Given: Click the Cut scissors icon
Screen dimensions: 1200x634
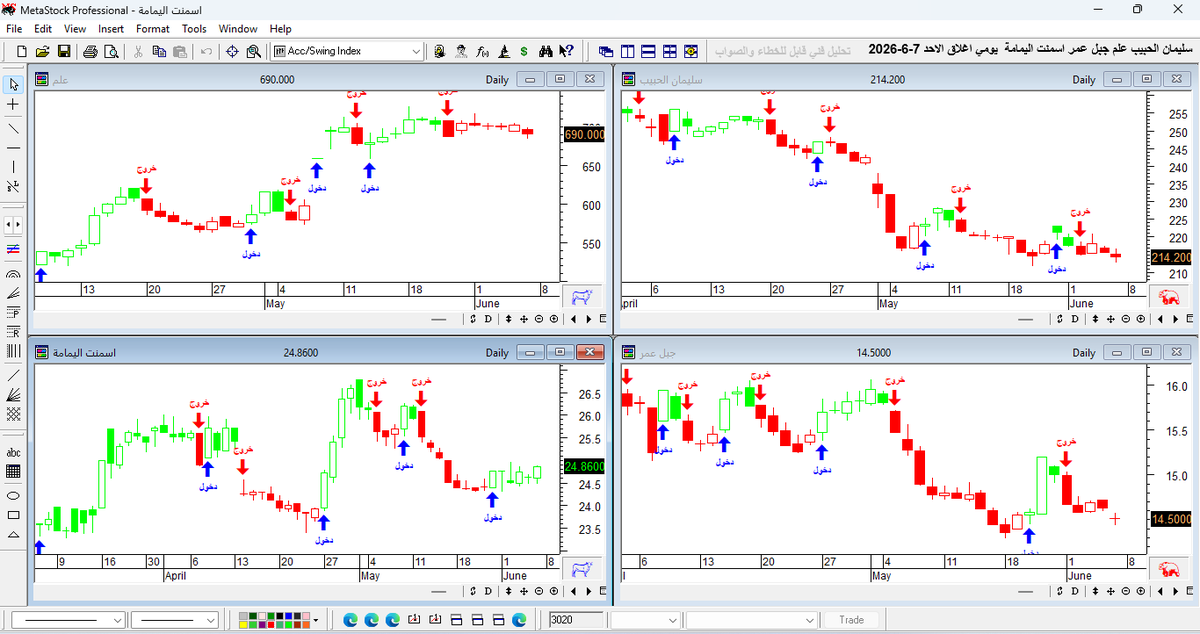Looking at the screenshot, I should point(138,51).
